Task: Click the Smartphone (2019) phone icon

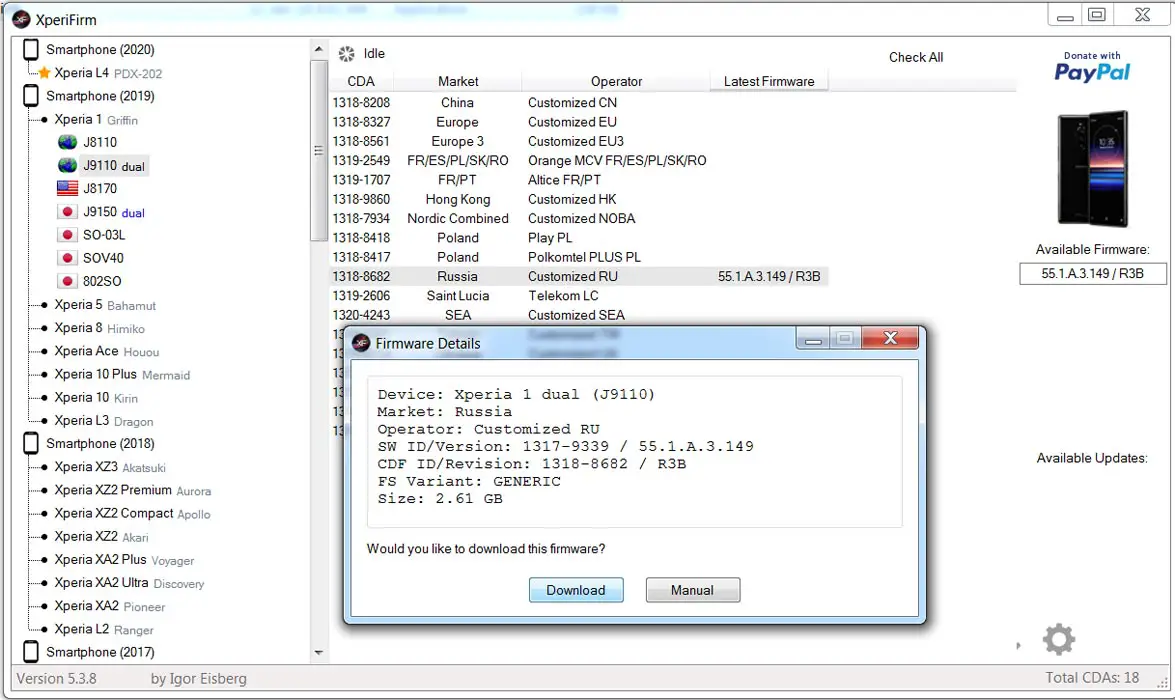Action: coord(31,96)
